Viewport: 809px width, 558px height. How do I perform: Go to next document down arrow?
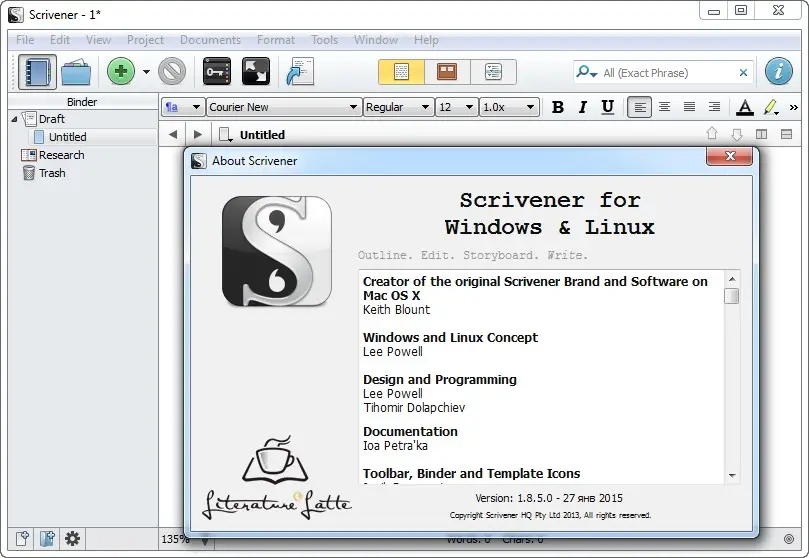737,135
